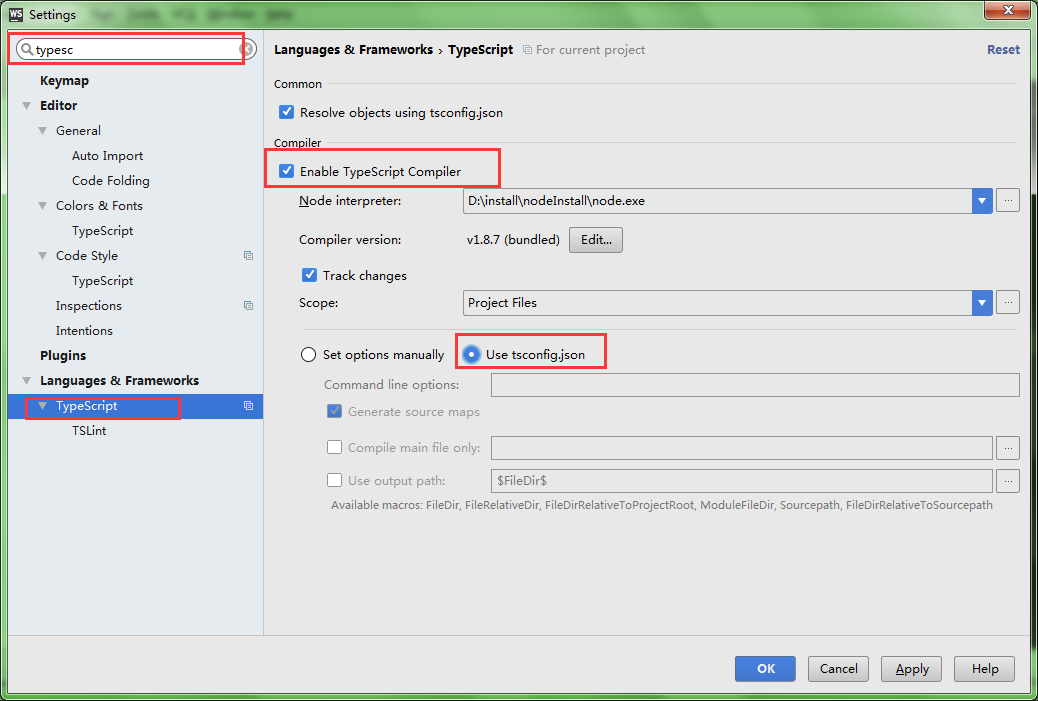
Task: Collapse the General tree node
Action: point(42,130)
